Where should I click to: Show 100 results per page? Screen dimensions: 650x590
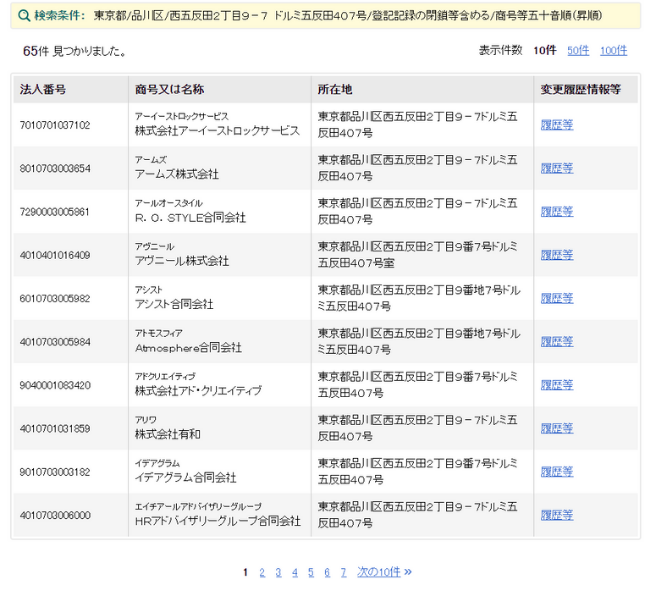(613, 50)
